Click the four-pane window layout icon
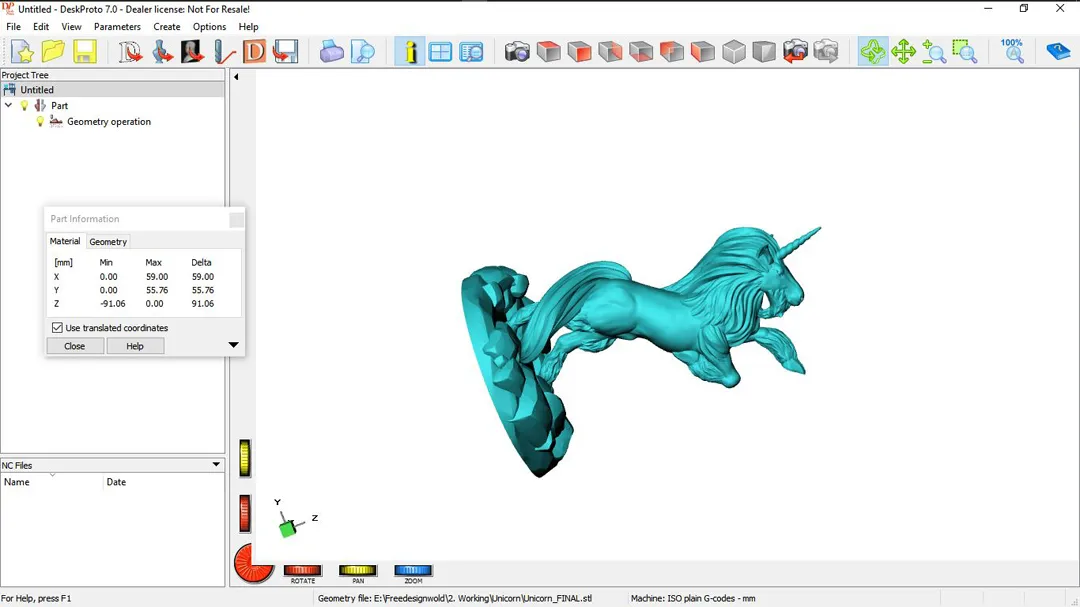 pos(440,52)
